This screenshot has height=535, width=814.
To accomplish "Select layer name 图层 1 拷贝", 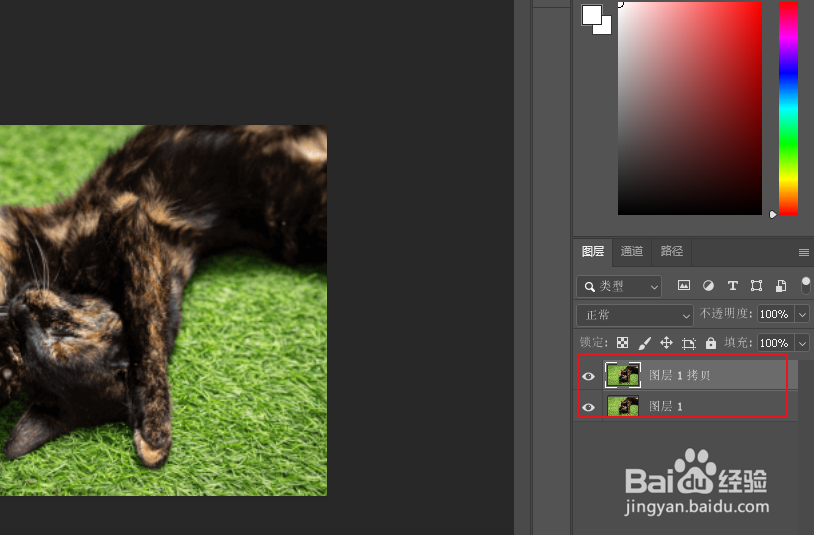I will click(x=680, y=375).
